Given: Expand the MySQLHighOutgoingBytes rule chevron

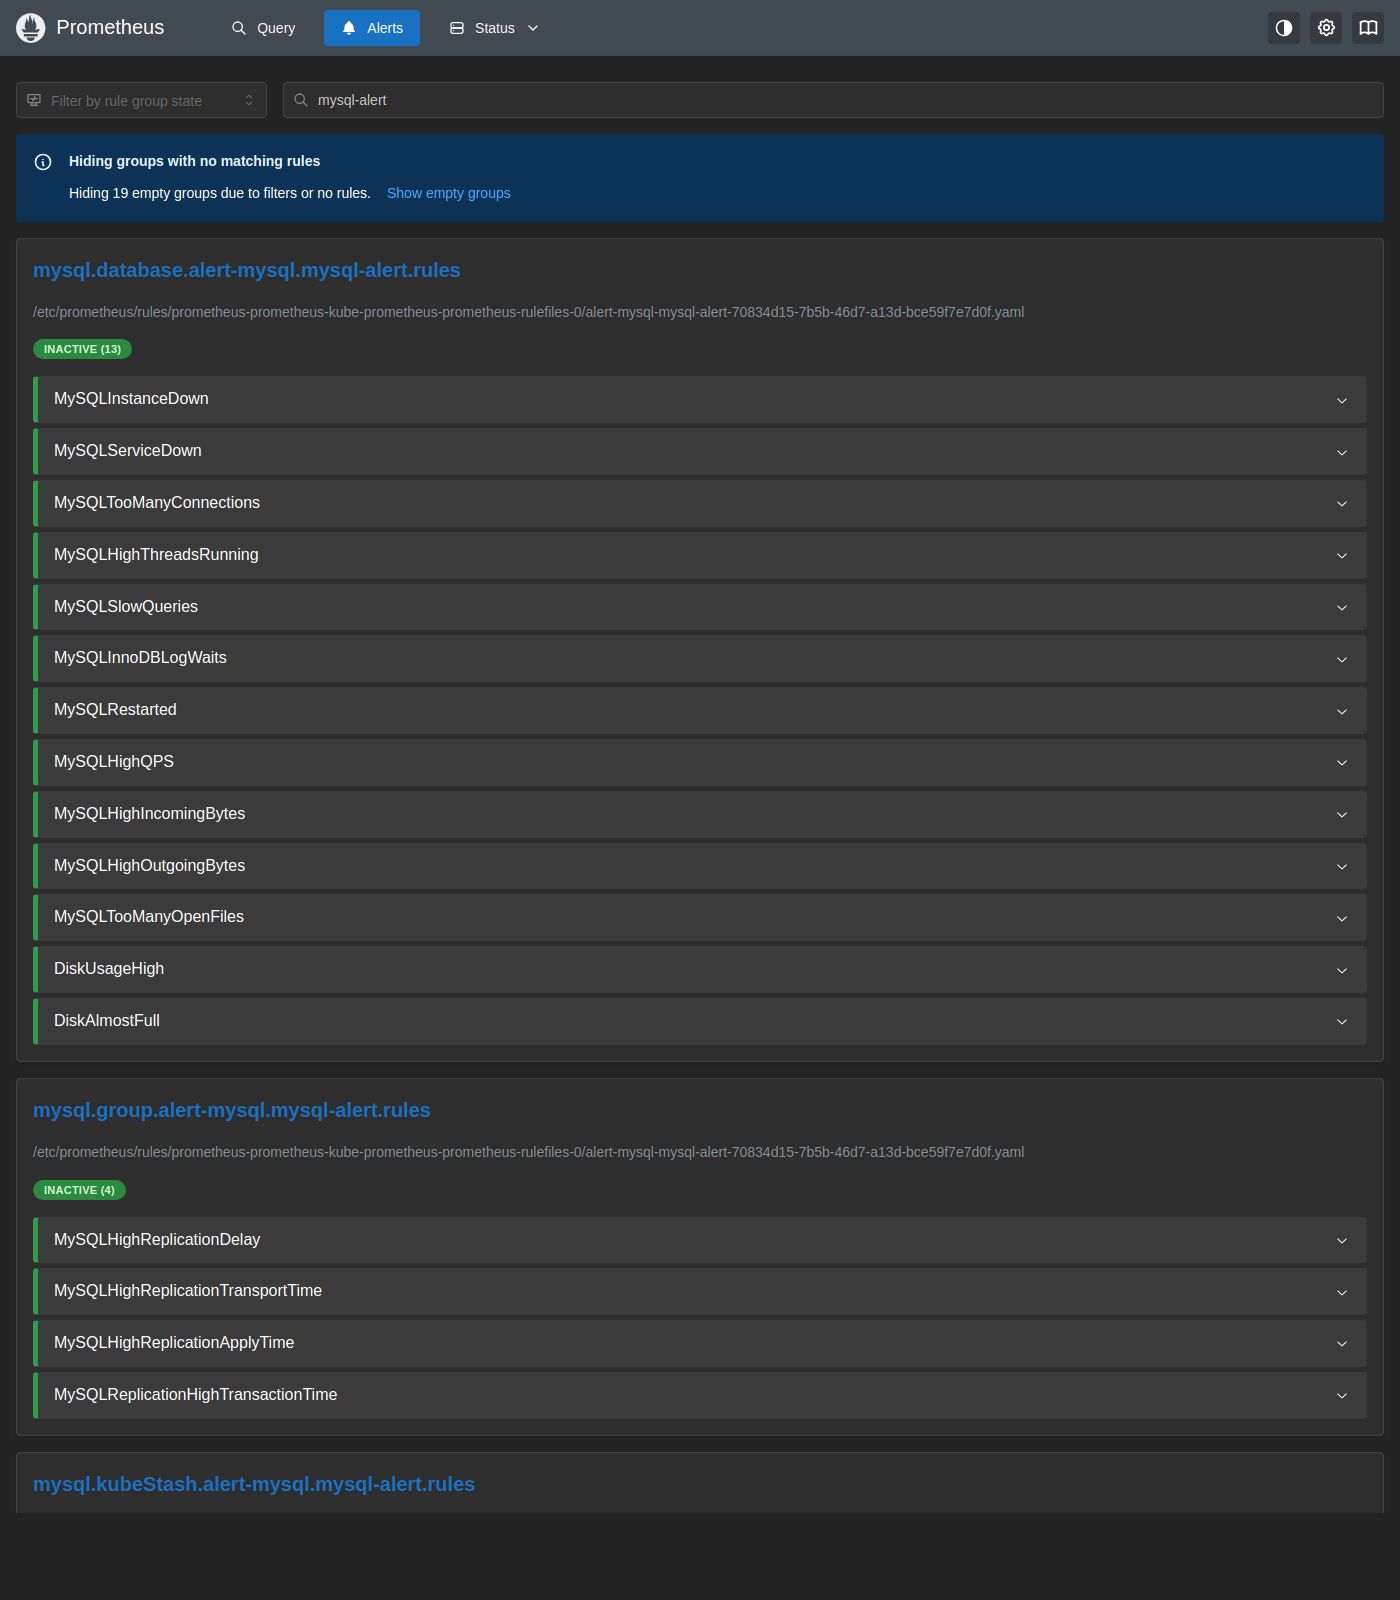Looking at the screenshot, I should [x=1342, y=866].
